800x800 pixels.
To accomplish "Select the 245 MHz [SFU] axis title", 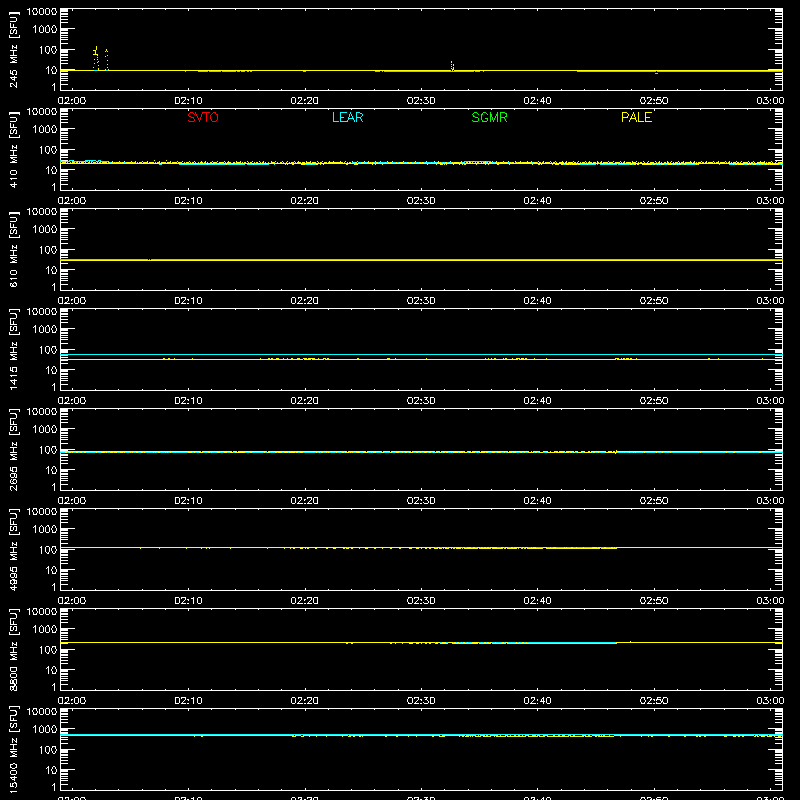I will coord(14,49).
